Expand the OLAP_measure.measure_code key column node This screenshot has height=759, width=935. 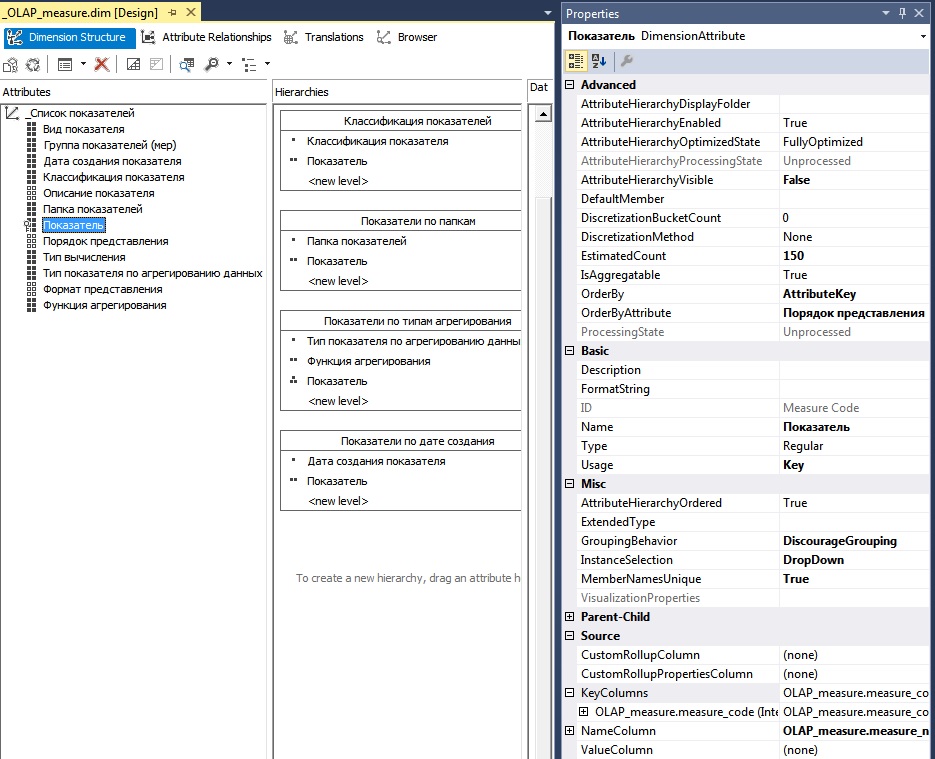tap(584, 712)
